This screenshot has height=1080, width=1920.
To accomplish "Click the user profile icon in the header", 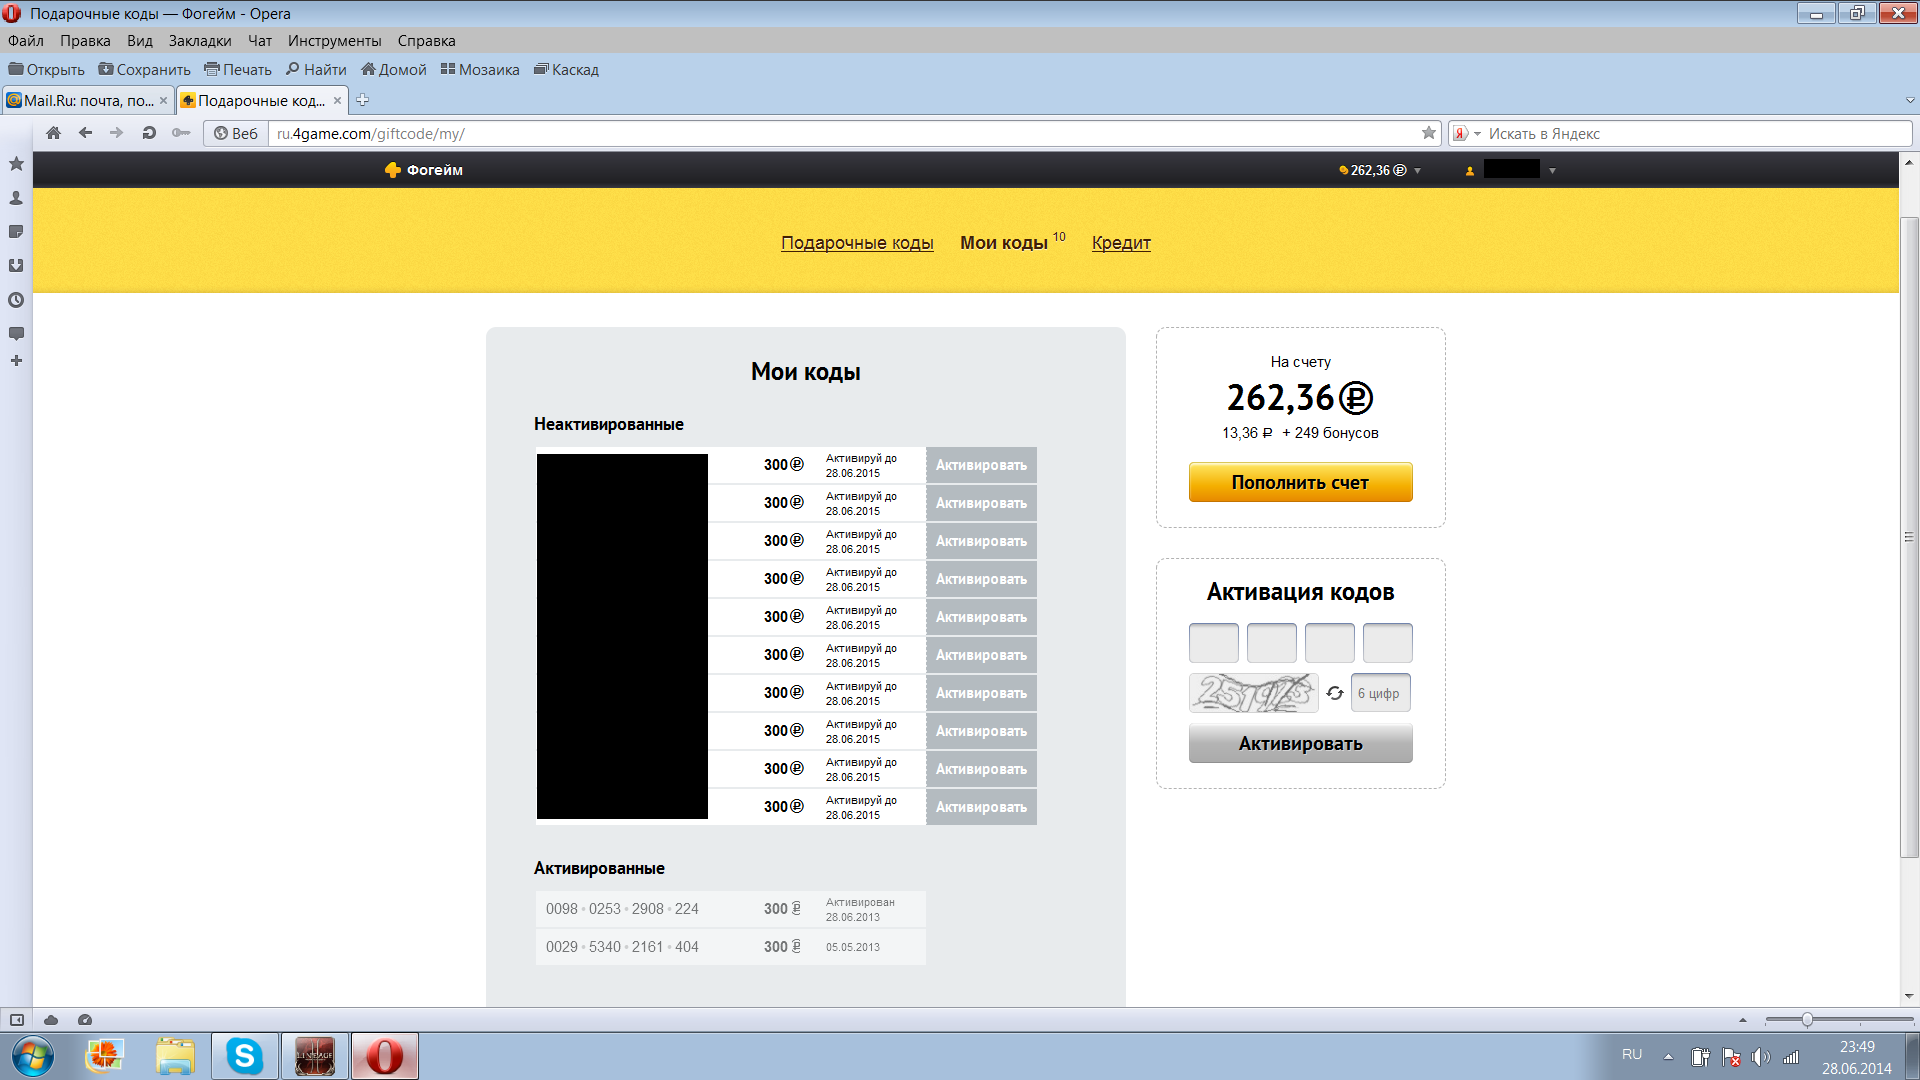I will point(1470,171).
